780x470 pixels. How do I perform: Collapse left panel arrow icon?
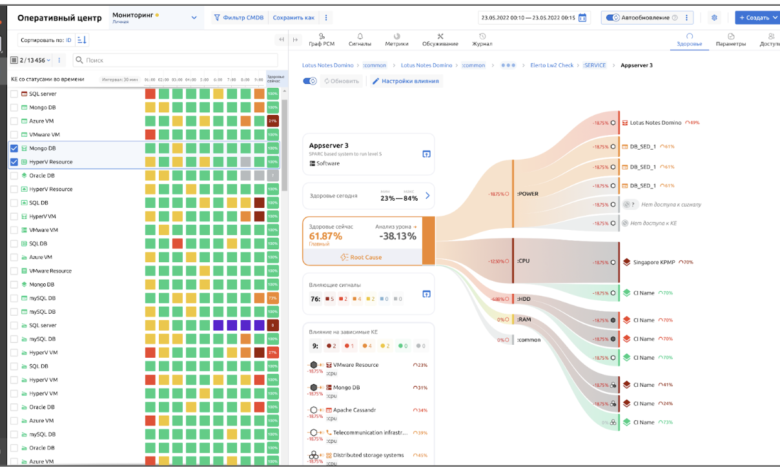pyautogui.click(x=282, y=39)
